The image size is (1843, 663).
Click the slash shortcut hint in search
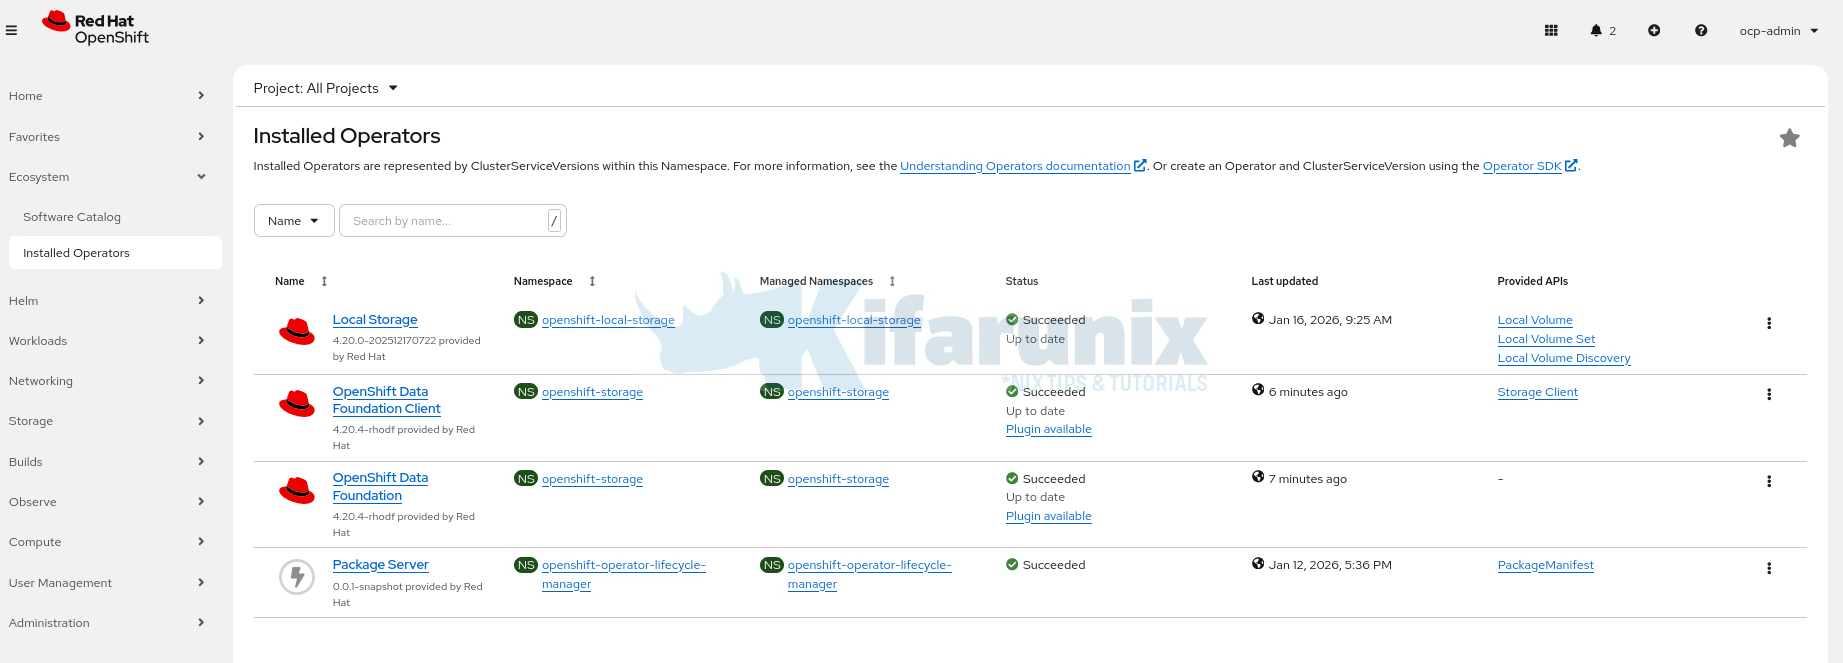click(x=554, y=221)
